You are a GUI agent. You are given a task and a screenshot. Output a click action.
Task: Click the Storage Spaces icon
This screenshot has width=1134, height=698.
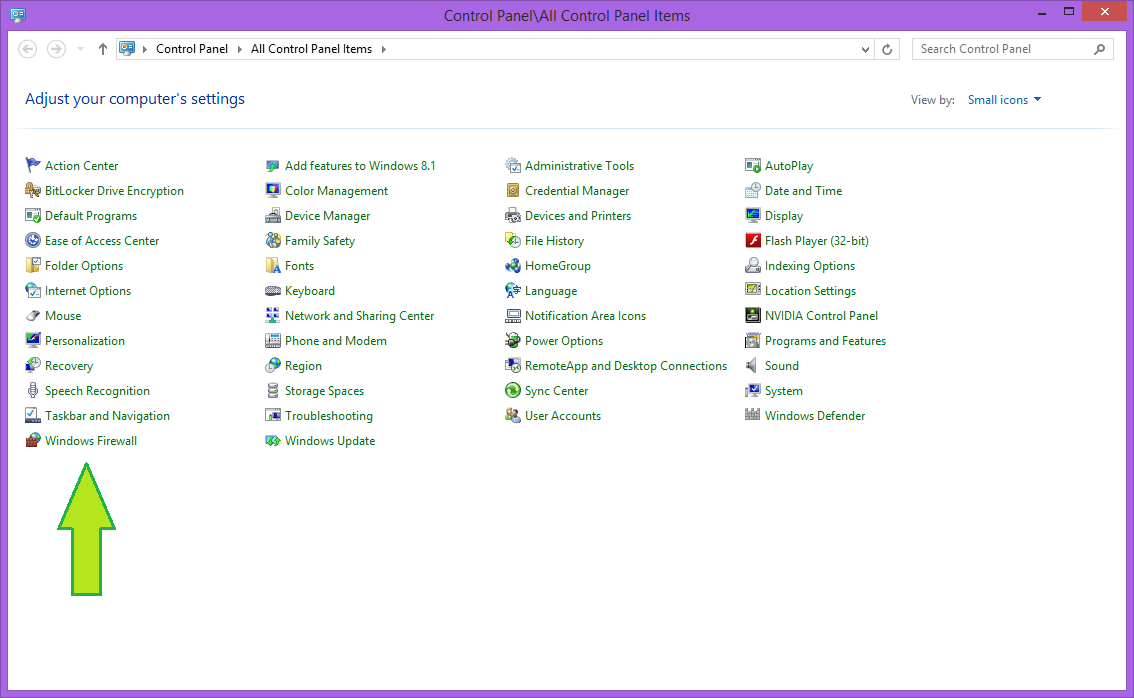(x=273, y=391)
